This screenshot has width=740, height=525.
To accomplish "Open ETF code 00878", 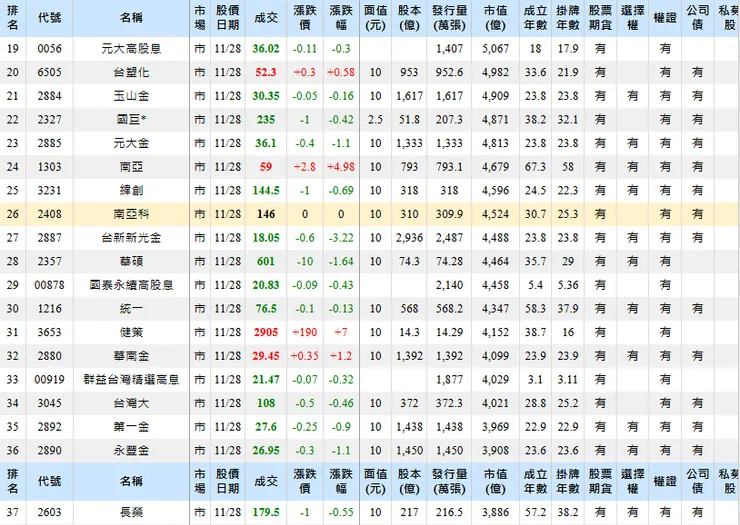I will (50, 285).
